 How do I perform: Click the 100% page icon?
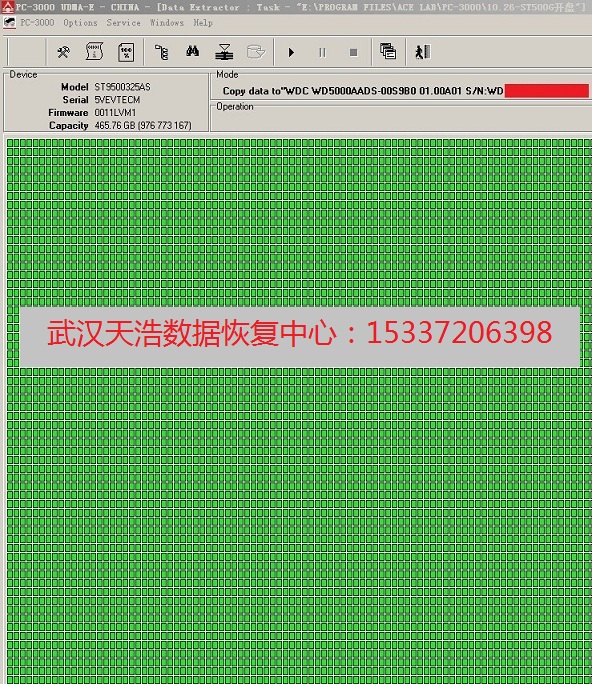point(126,52)
